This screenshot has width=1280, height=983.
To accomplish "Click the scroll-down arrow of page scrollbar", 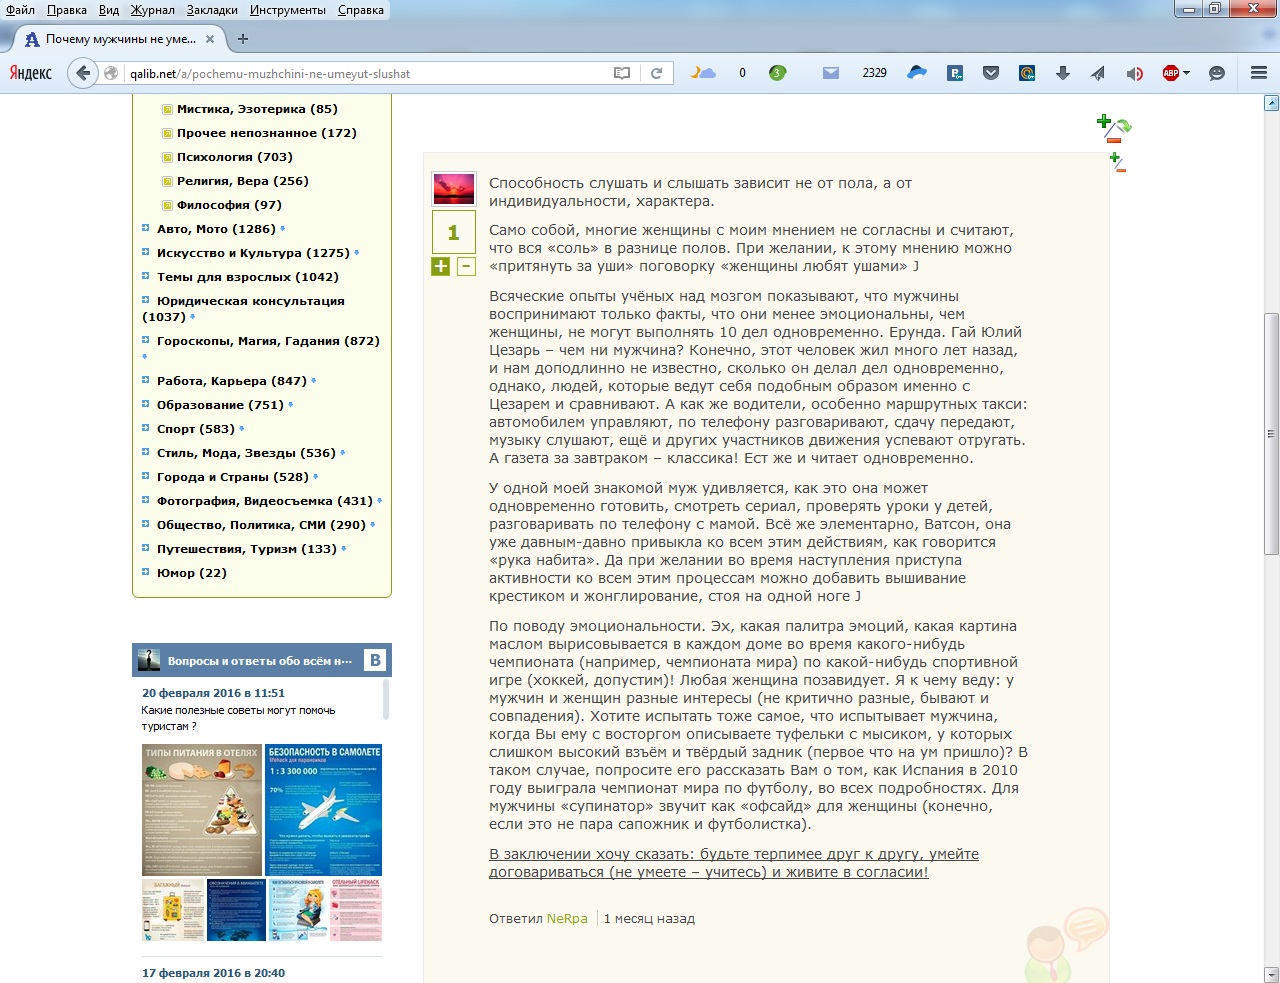I will pos(1272,974).
